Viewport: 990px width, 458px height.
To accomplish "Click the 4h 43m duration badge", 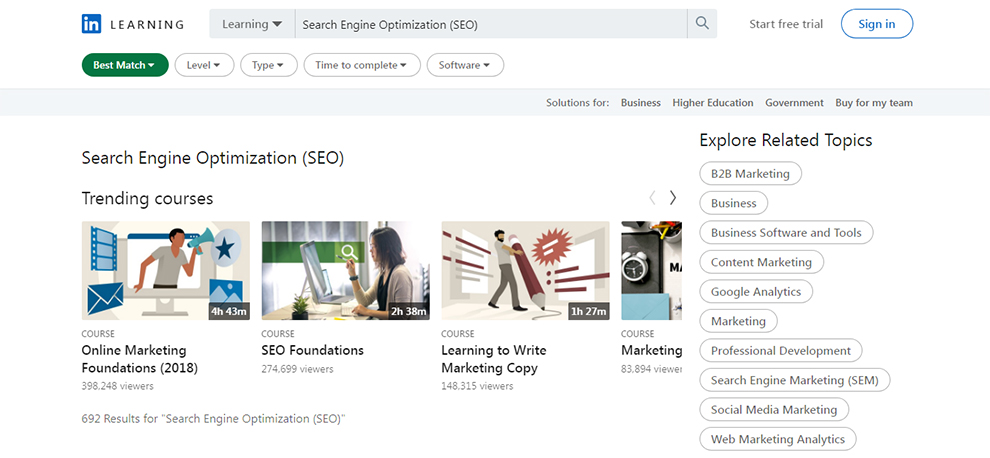I will coord(229,311).
